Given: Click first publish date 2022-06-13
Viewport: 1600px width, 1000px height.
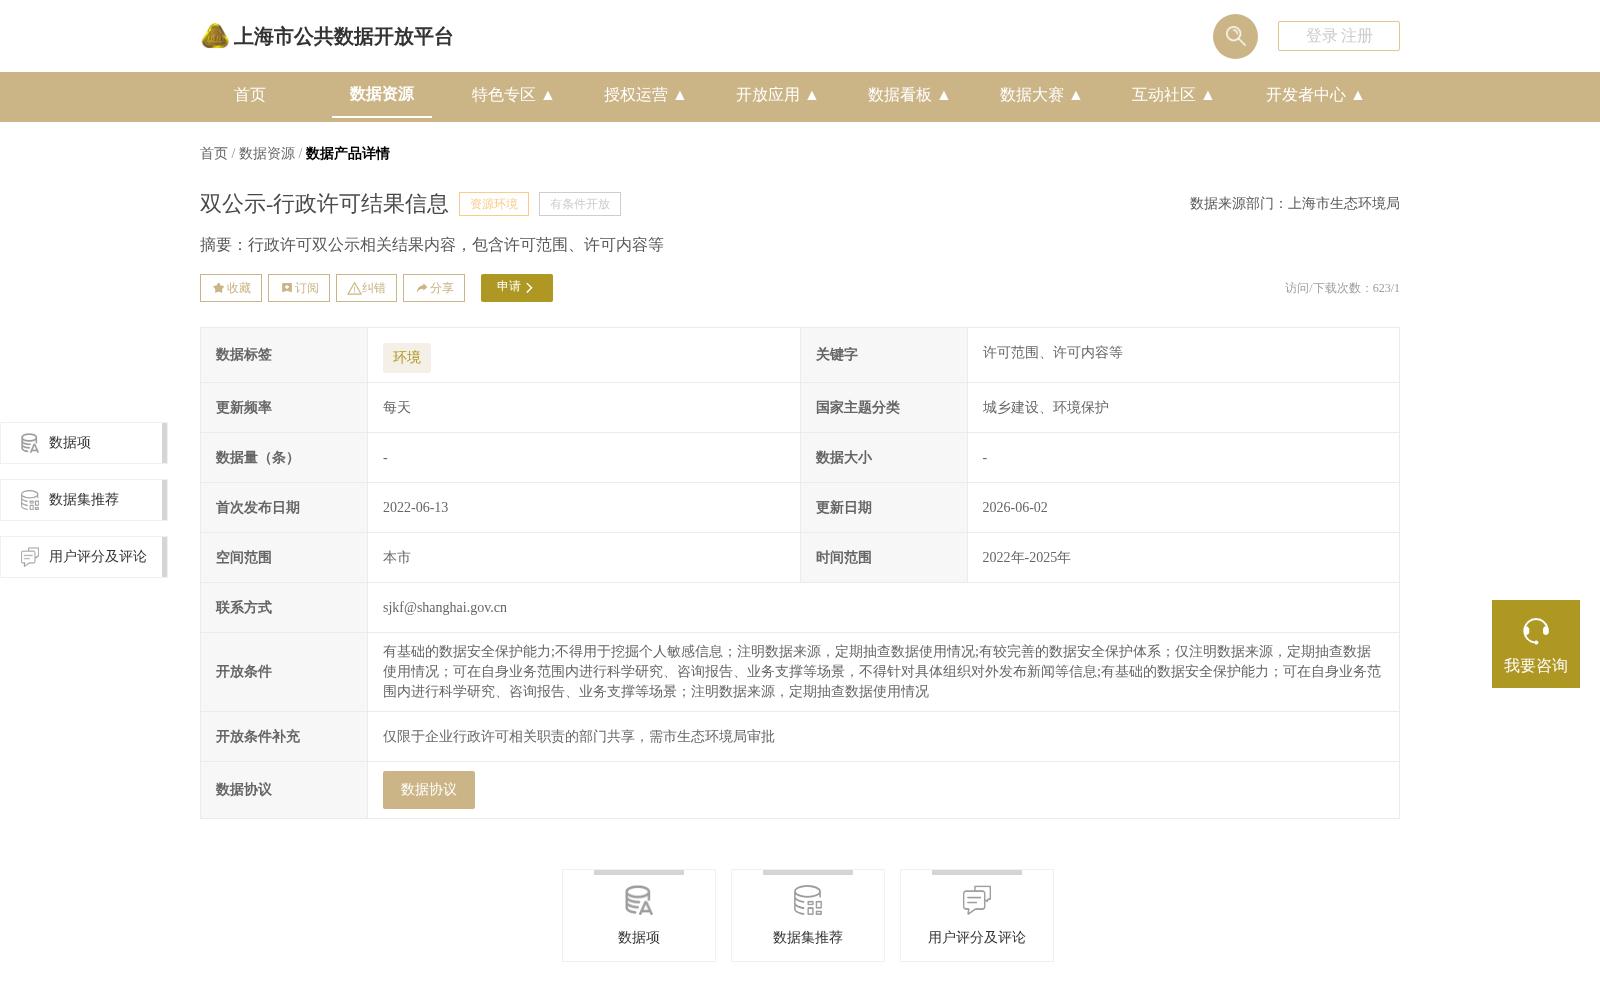Looking at the screenshot, I should tap(416, 507).
